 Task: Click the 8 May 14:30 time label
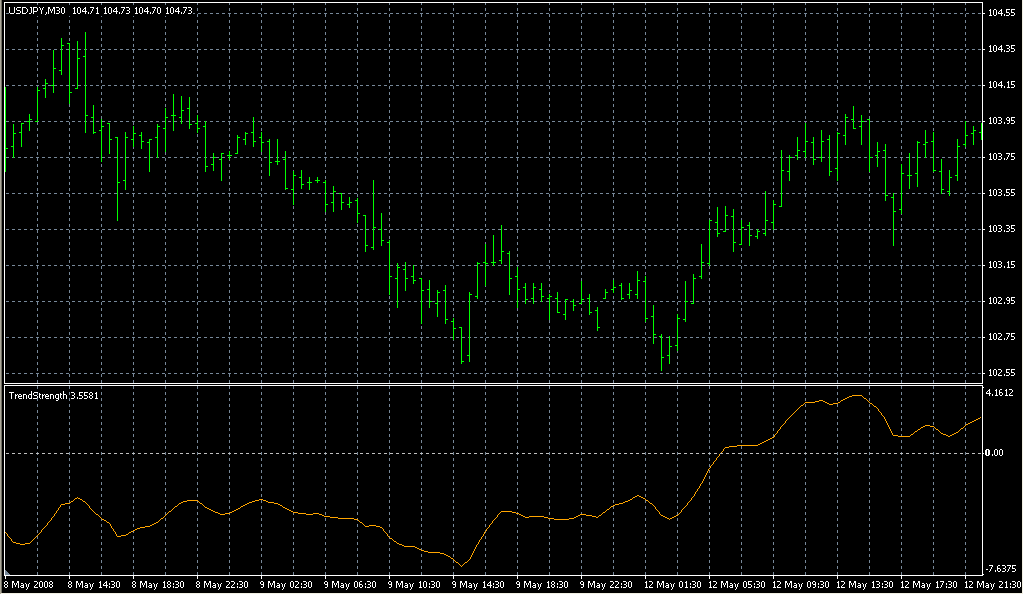coord(94,585)
